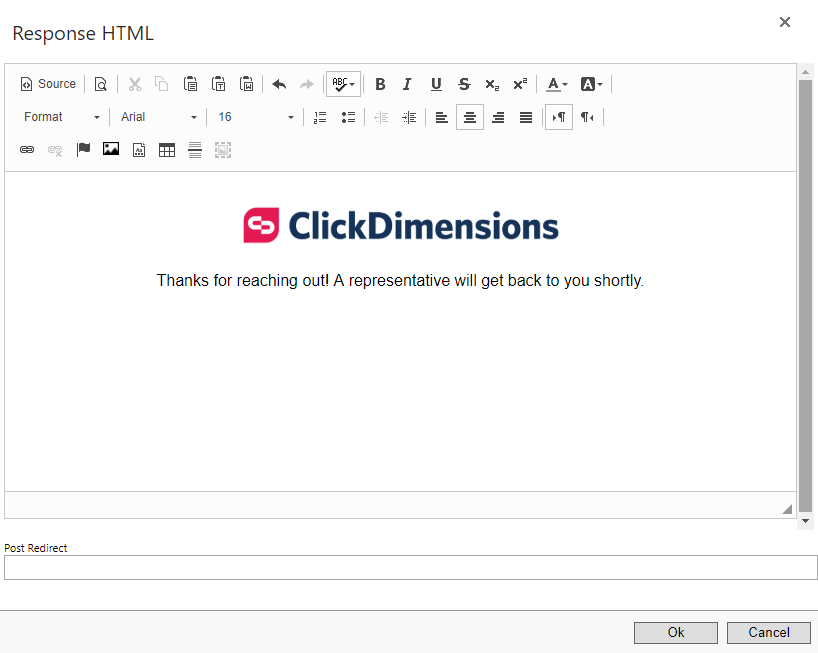Click the vertical scrollbar thumb
Viewport: 818px width, 653px height.
(805, 296)
